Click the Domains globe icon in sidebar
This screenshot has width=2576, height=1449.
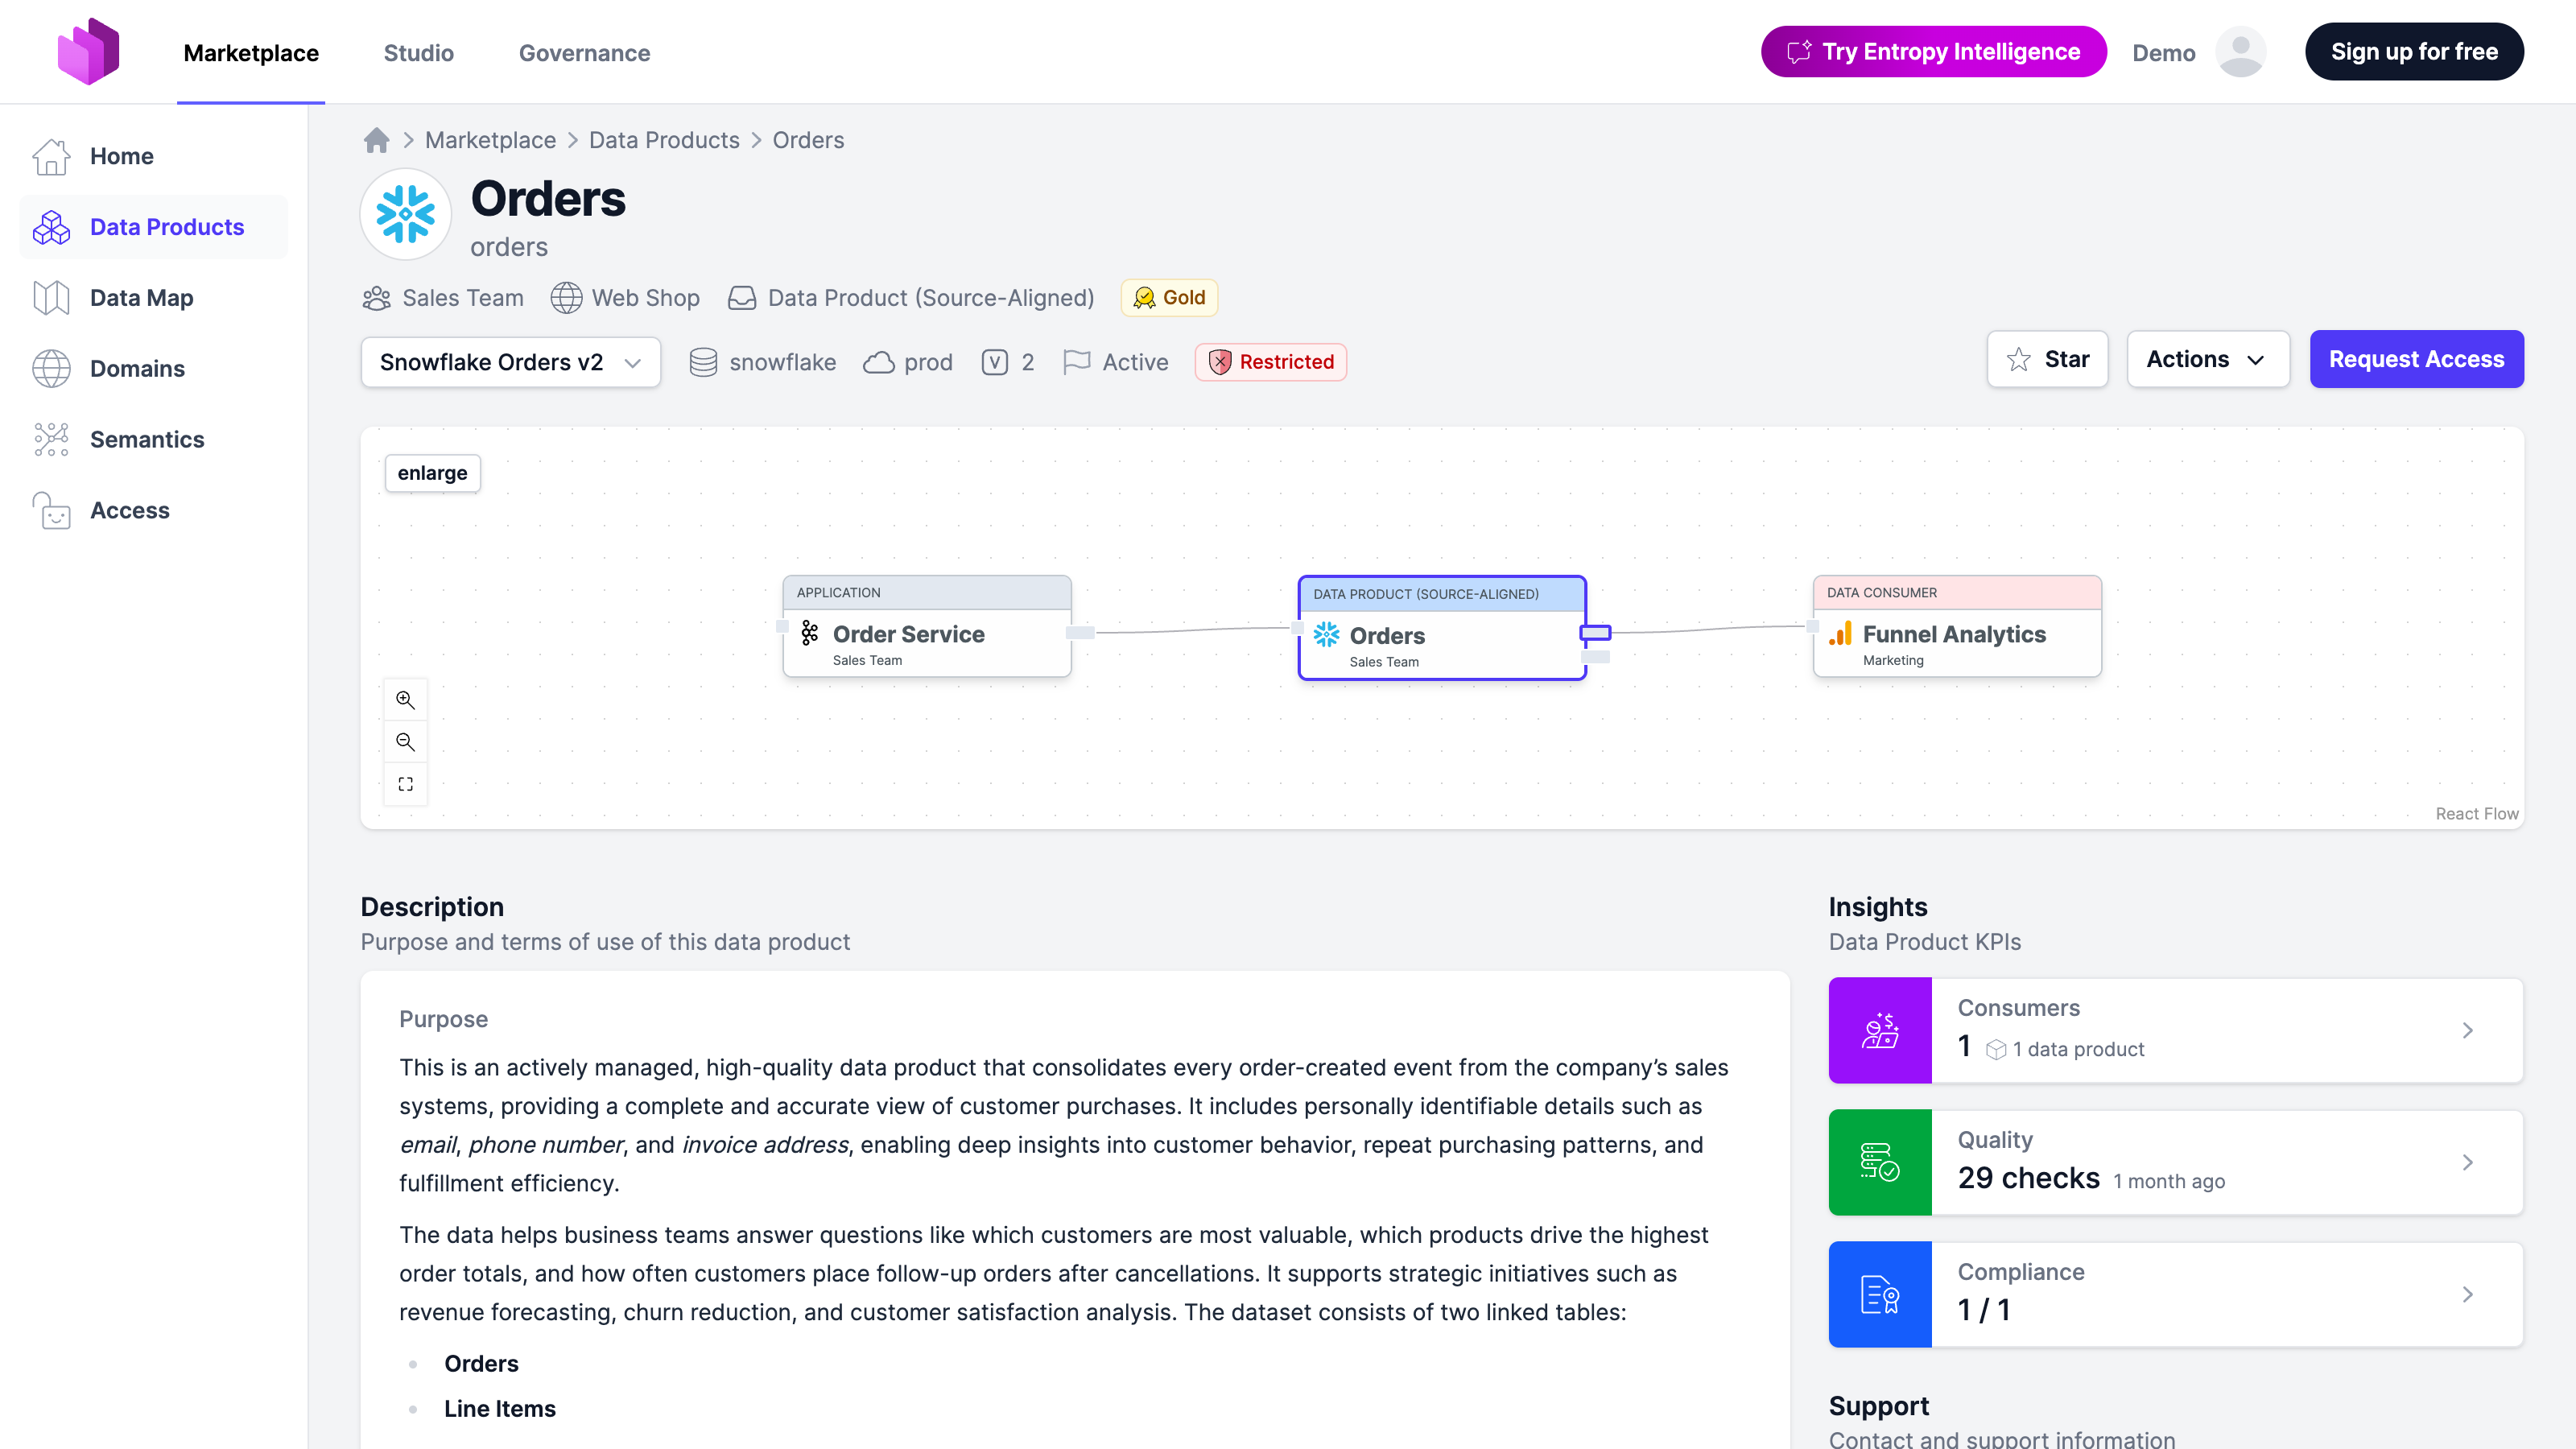tap(51, 369)
